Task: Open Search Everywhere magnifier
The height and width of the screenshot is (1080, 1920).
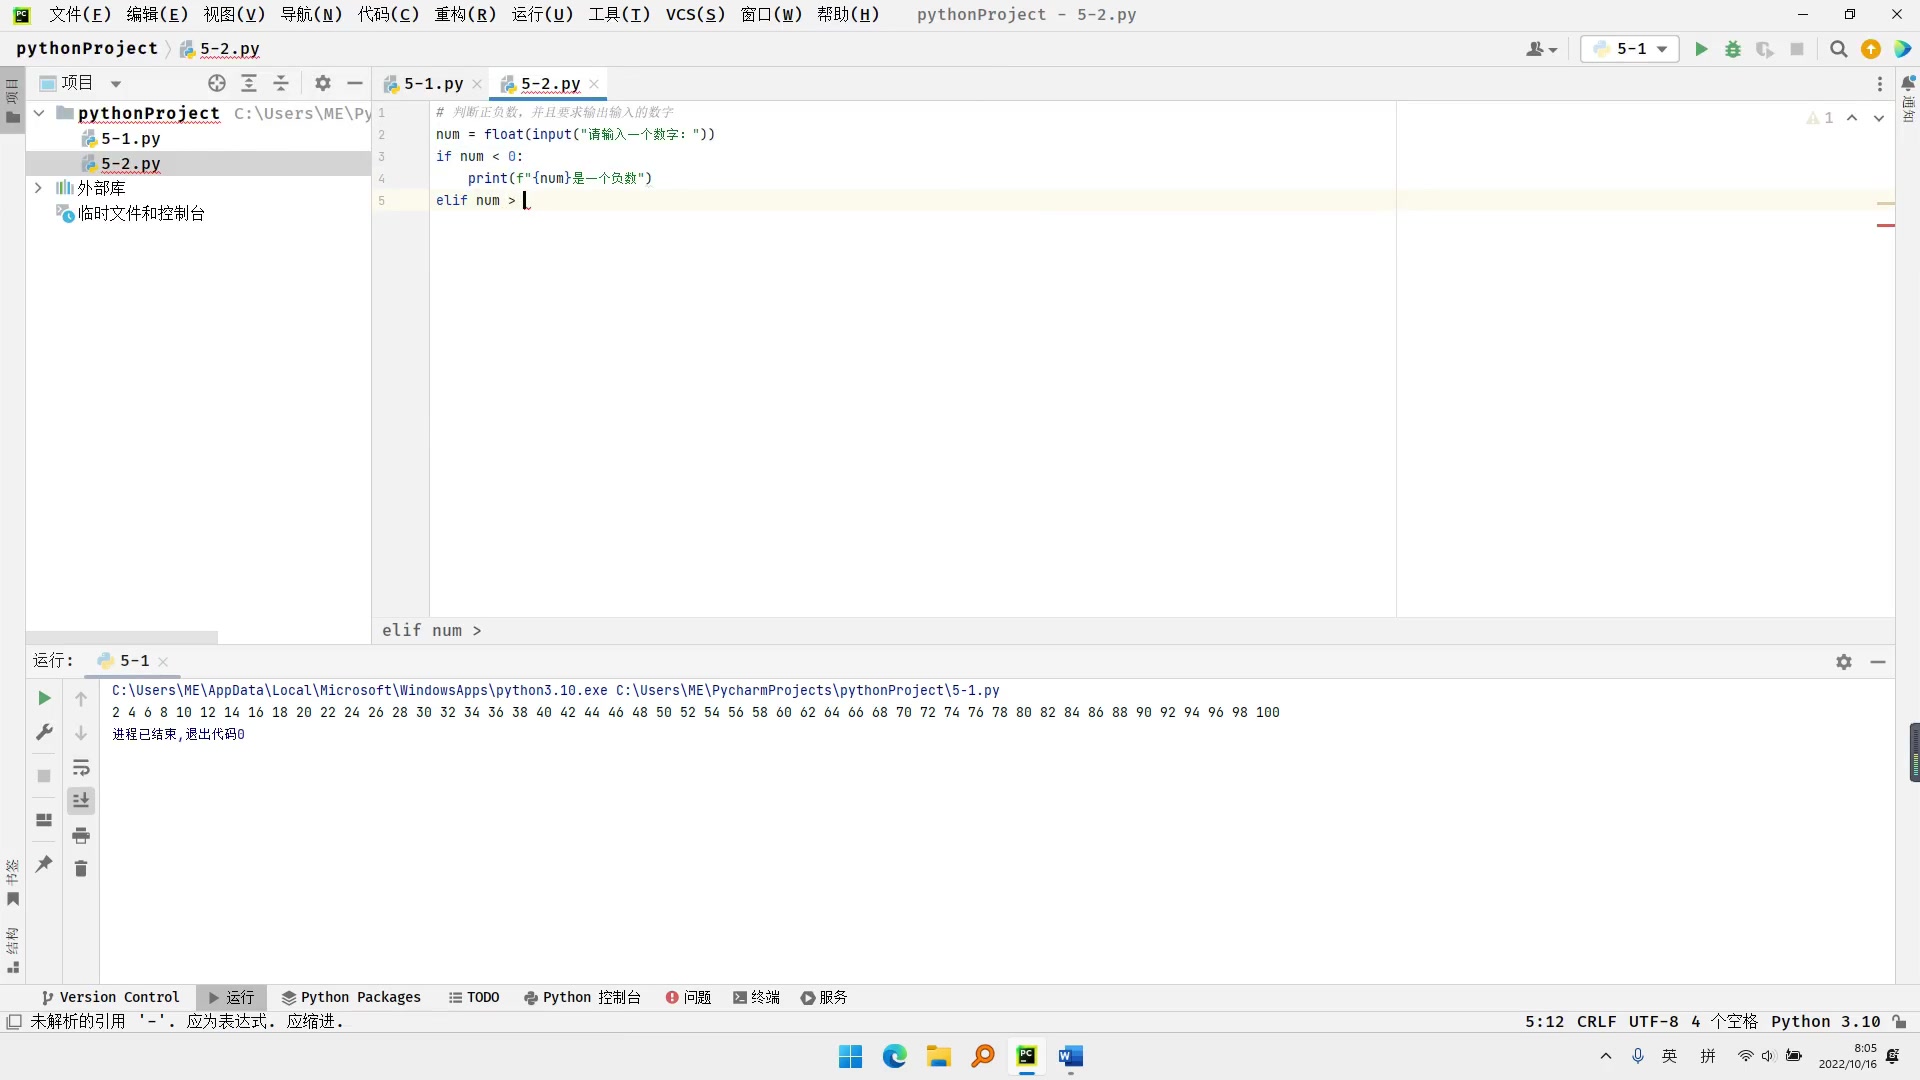Action: tap(1838, 49)
